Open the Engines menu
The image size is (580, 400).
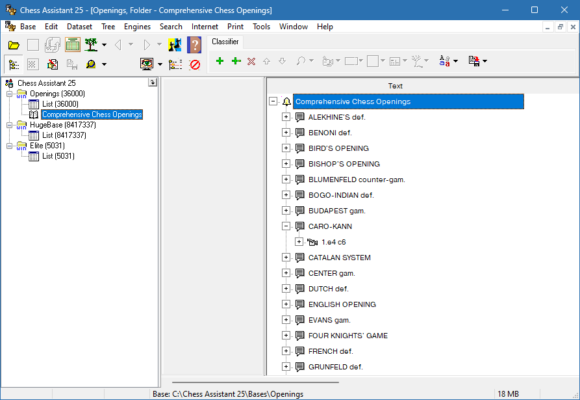137,27
